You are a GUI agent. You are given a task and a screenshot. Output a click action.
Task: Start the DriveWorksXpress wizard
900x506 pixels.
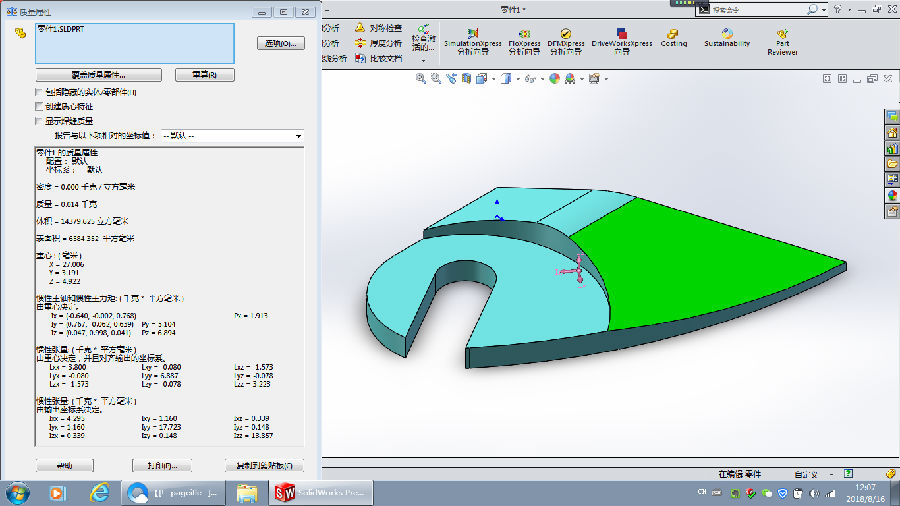point(621,39)
